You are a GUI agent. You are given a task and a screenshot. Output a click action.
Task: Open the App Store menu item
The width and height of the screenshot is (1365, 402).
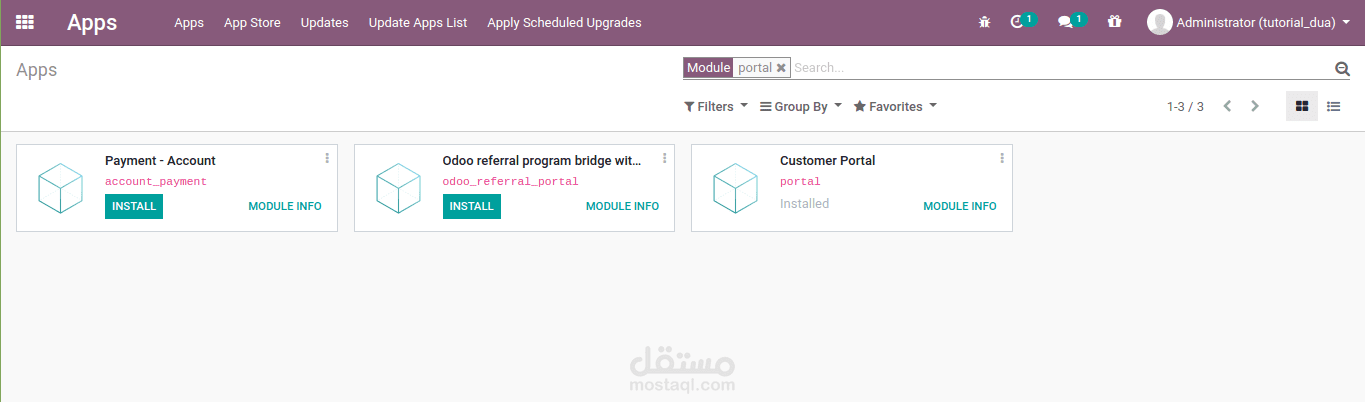click(x=252, y=22)
